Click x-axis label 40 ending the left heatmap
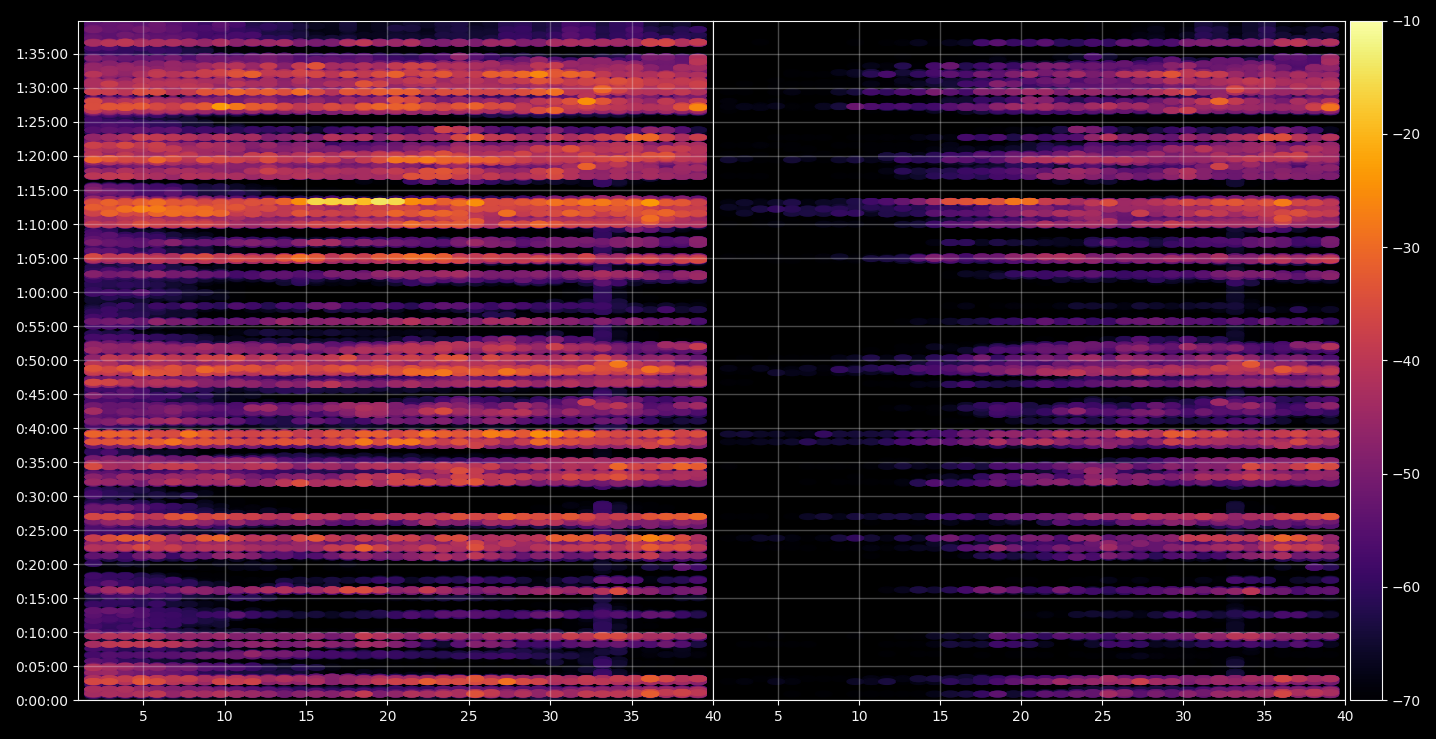This screenshot has height=739, width=1436. [x=713, y=716]
